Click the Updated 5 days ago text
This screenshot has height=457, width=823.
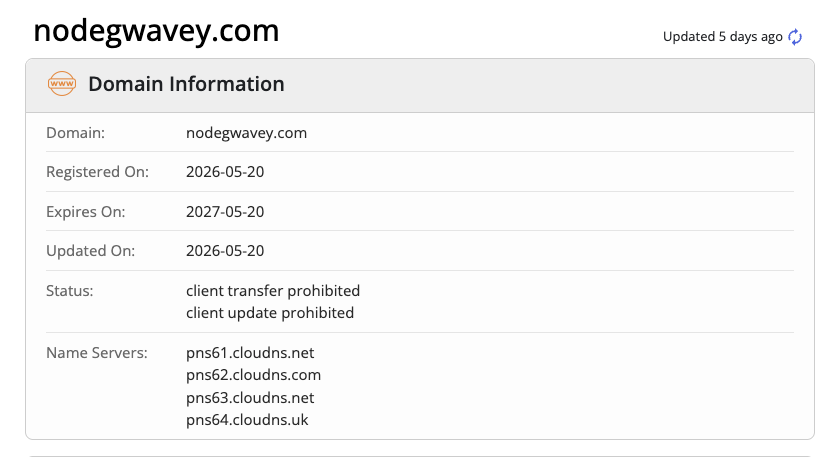(x=723, y=37)
